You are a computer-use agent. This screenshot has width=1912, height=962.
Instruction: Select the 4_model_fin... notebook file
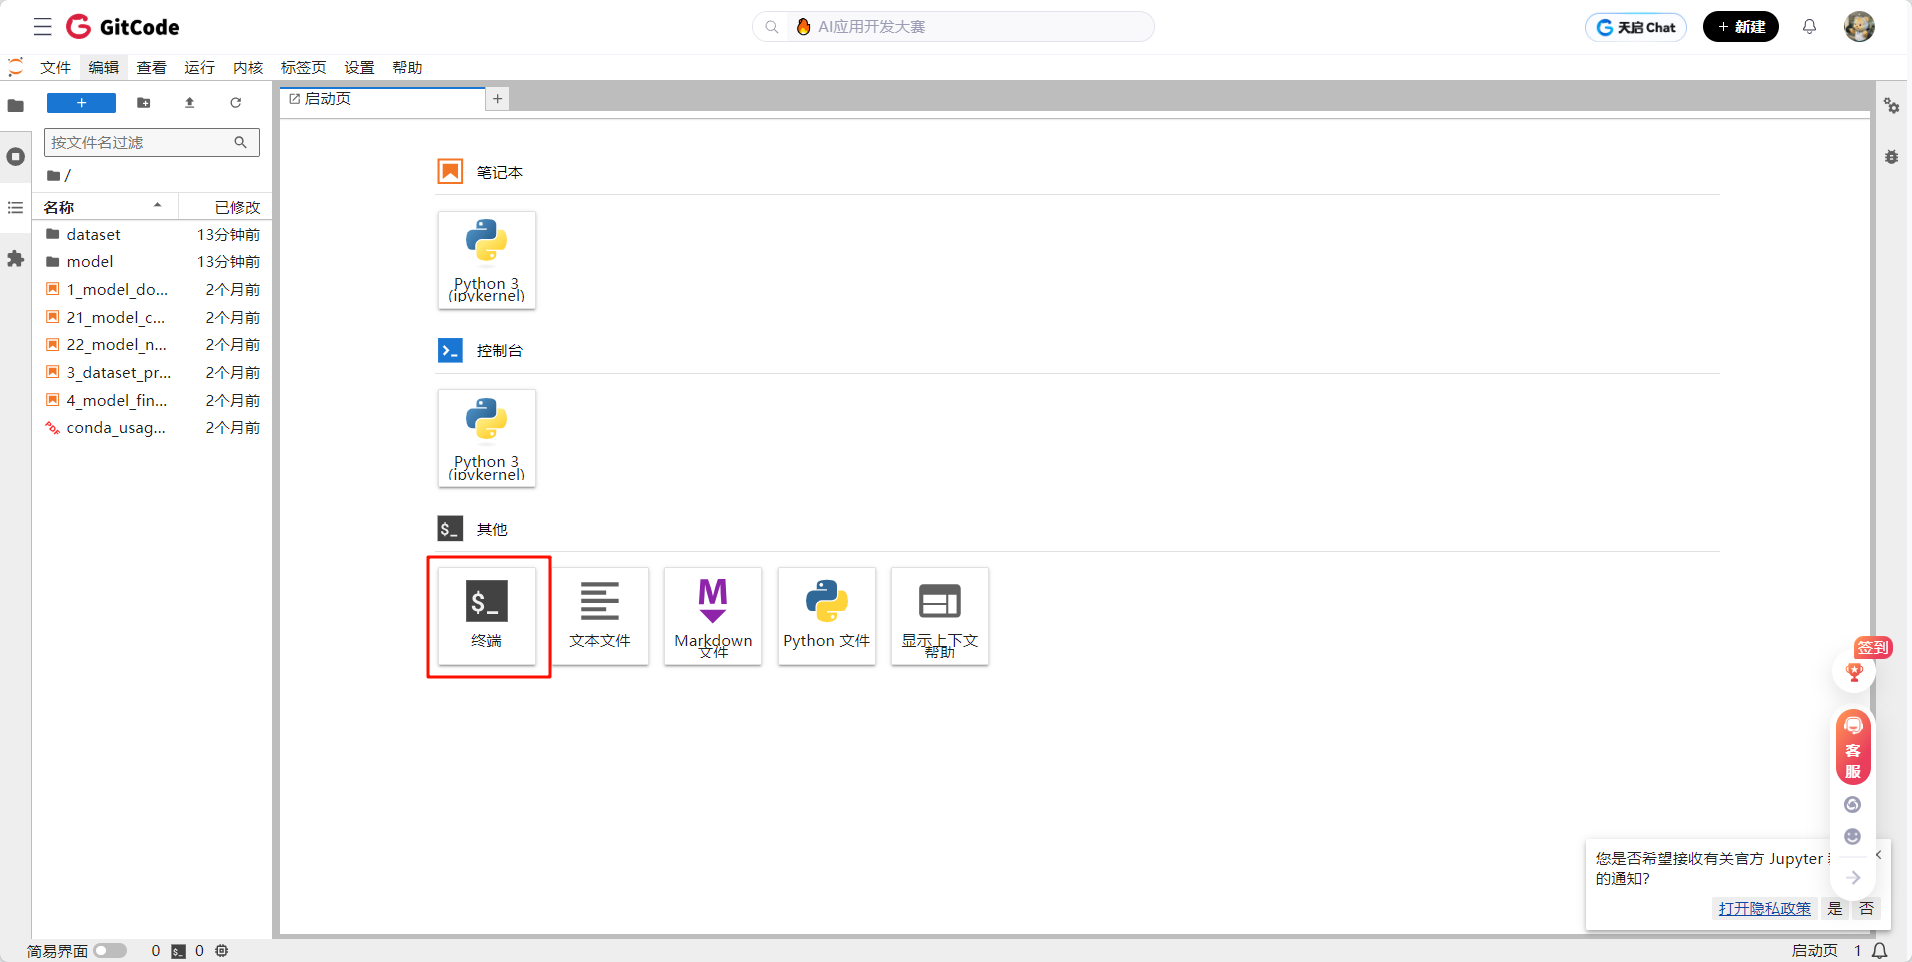(x=152, y=400)
